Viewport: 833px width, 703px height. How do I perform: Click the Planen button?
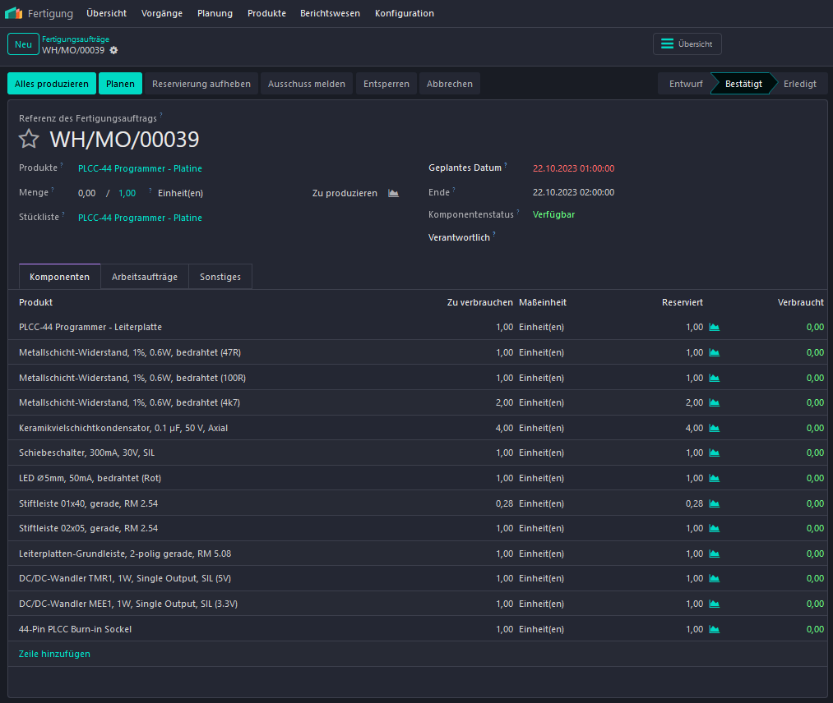tap(120, 84)
